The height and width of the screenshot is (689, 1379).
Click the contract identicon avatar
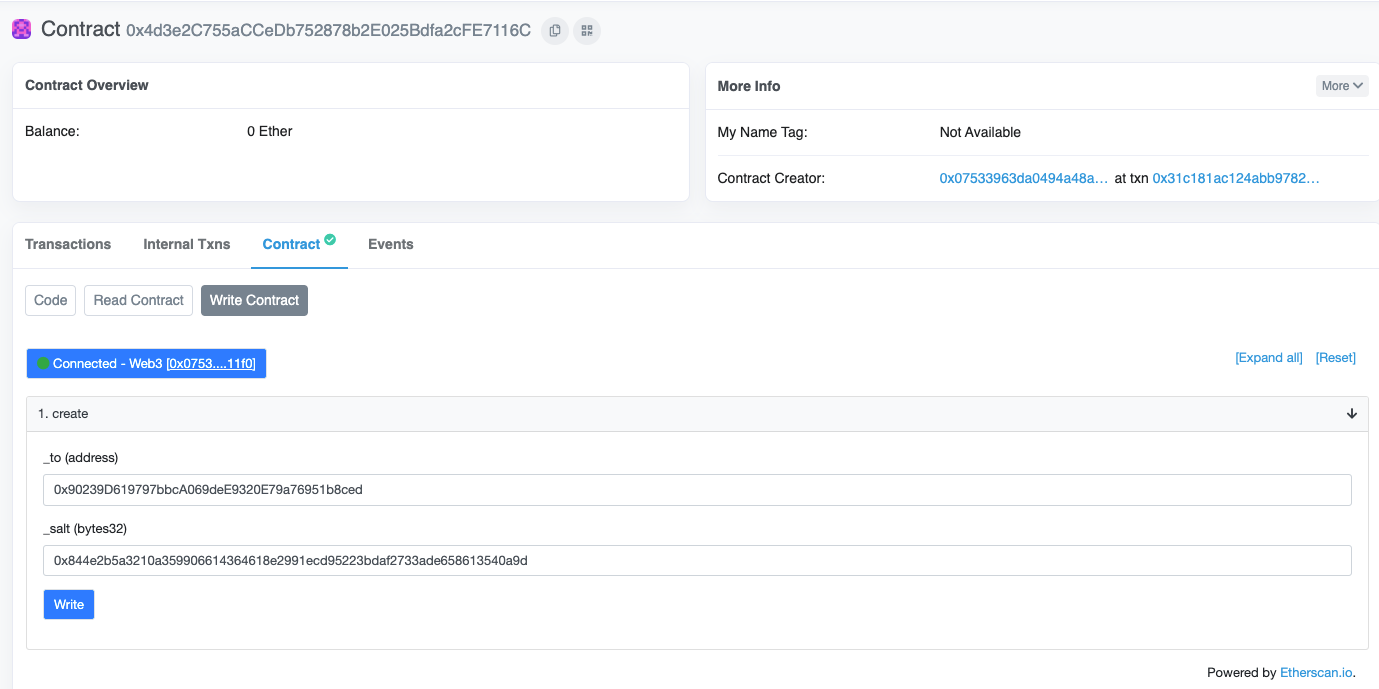22,30
